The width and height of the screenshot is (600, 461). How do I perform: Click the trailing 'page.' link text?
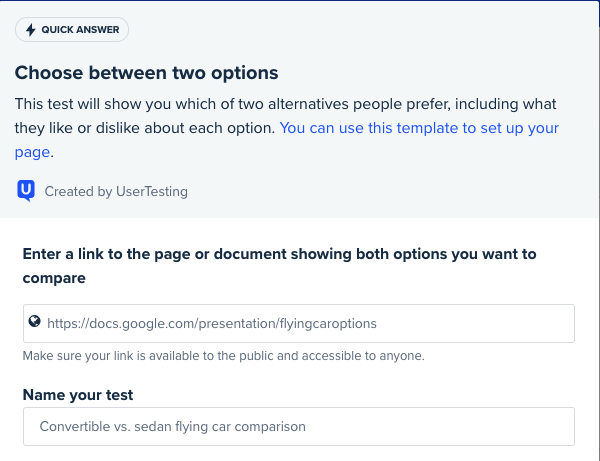point(33,152)
